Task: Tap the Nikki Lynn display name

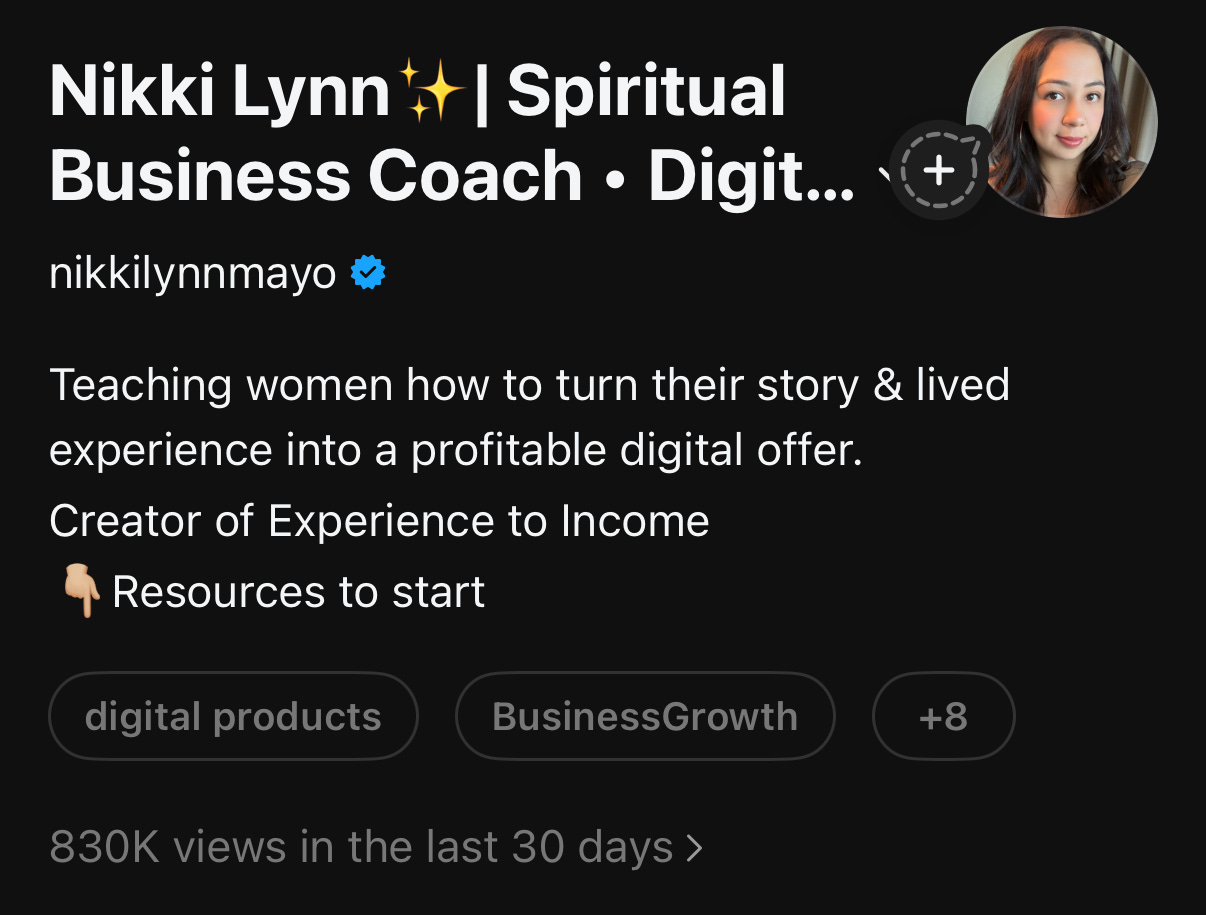Action: (219, 92)
